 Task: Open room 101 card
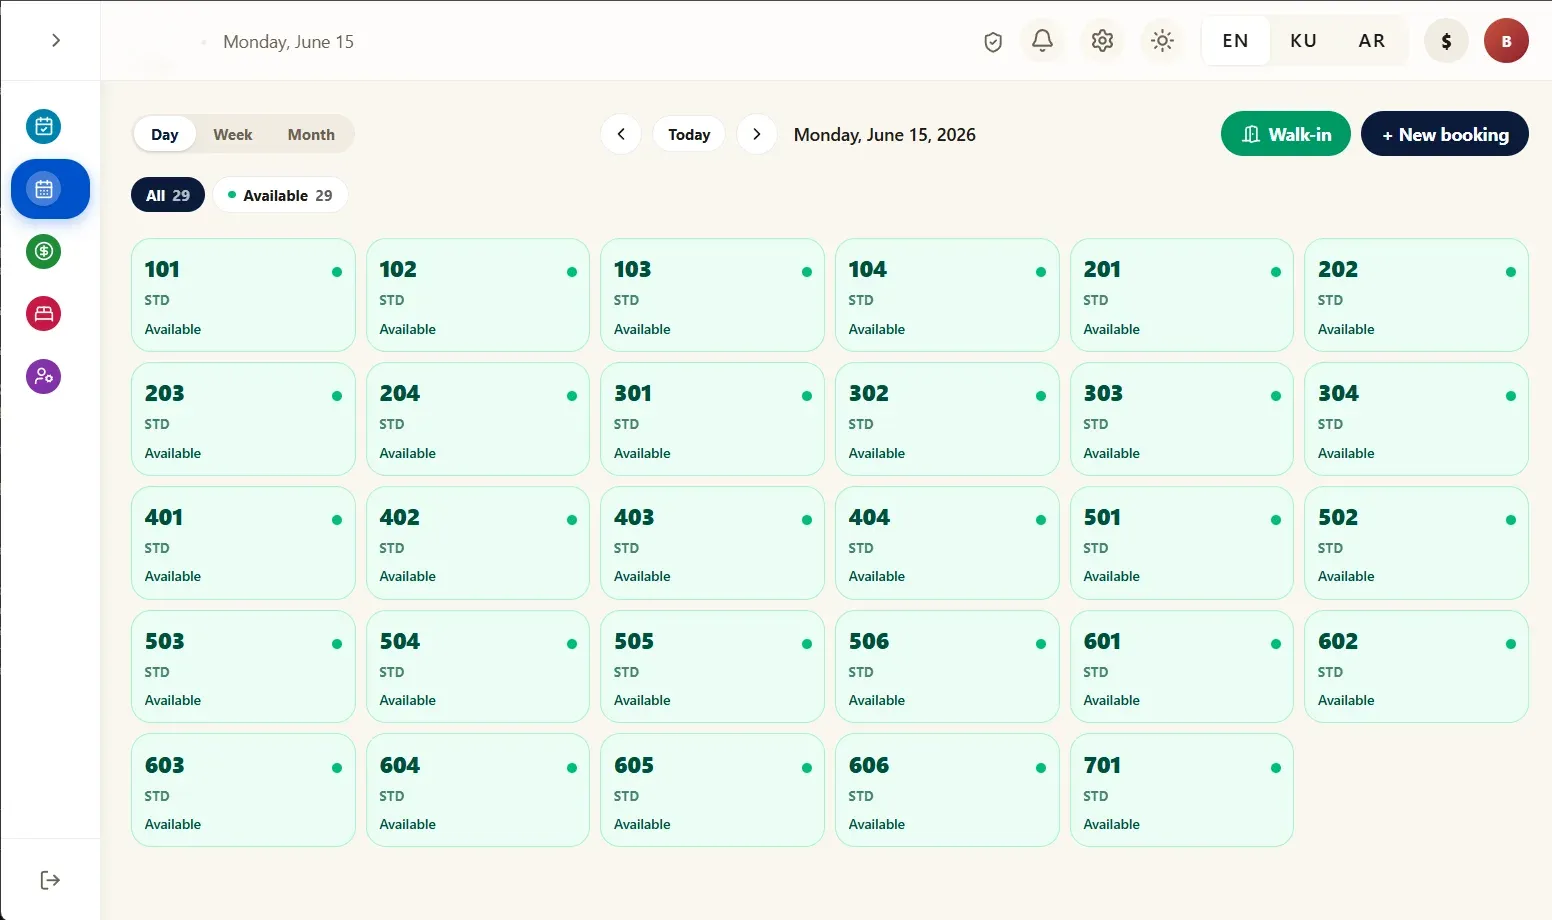(243, 295)
